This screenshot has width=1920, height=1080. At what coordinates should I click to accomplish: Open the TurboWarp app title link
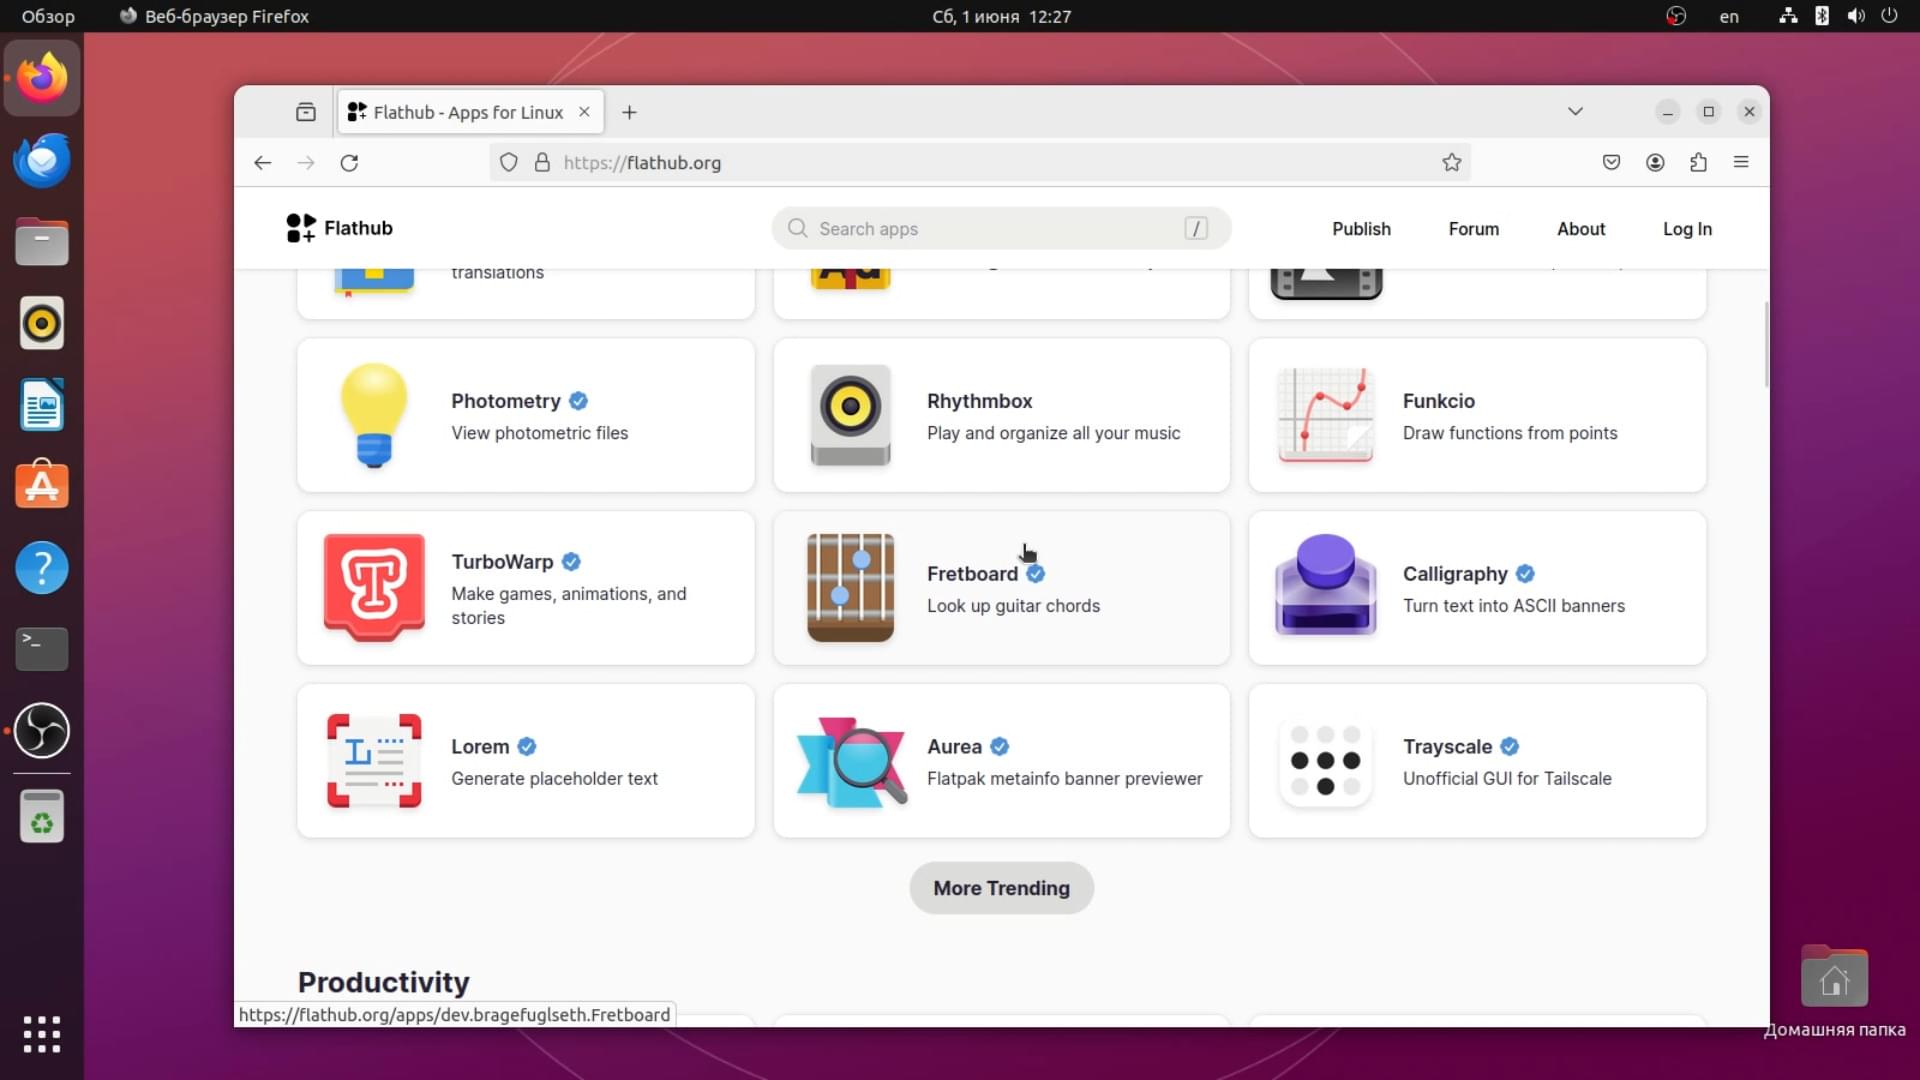(502, 562)
